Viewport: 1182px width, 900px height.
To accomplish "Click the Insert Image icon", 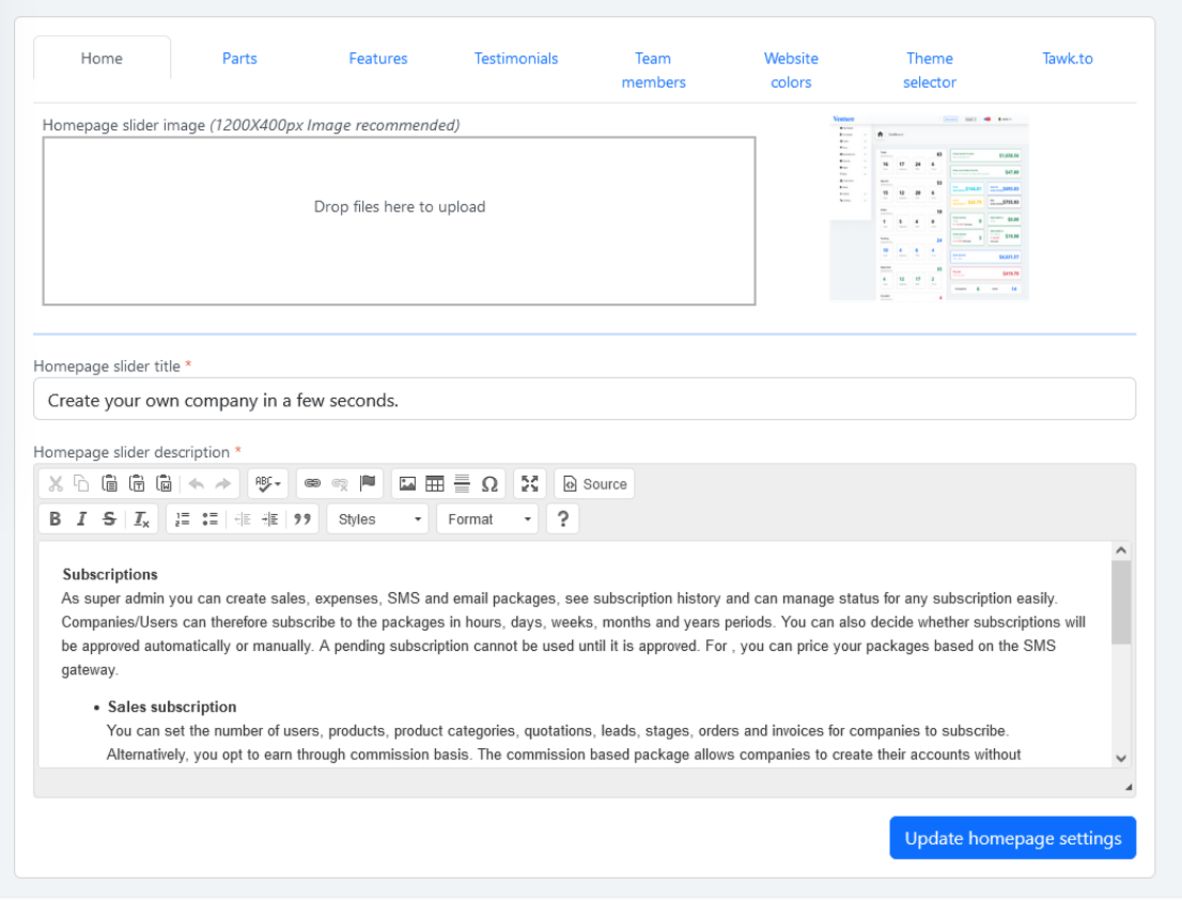I will click(x=407, y=484).
